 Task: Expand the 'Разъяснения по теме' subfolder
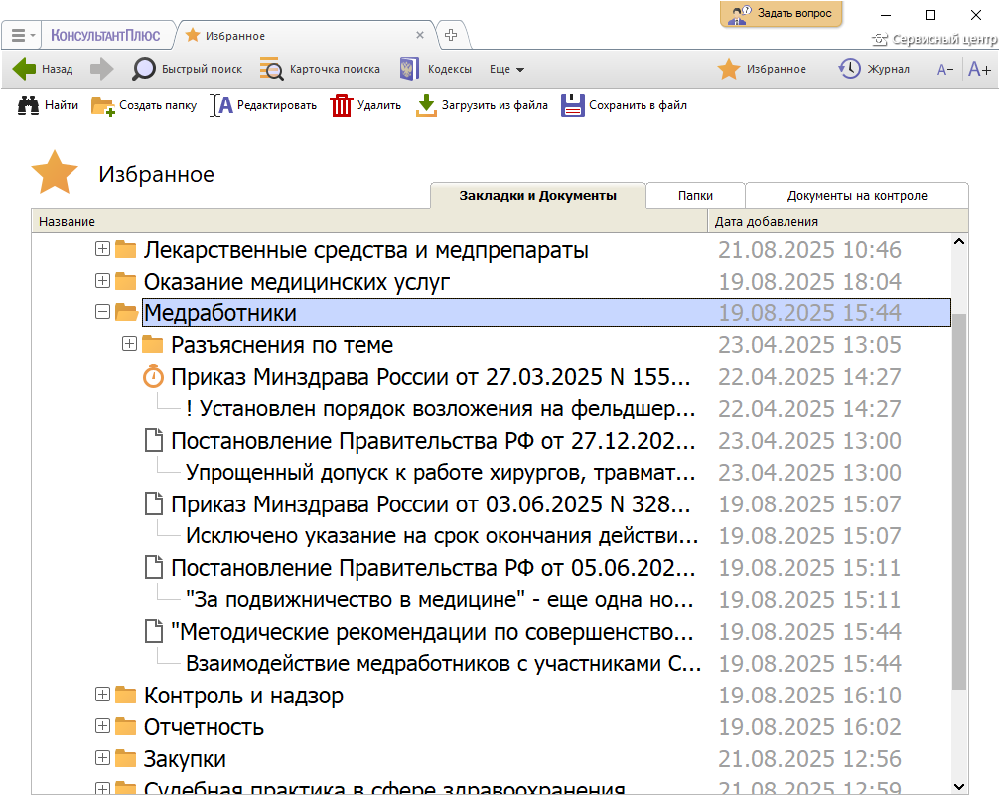tap(129, 345)
